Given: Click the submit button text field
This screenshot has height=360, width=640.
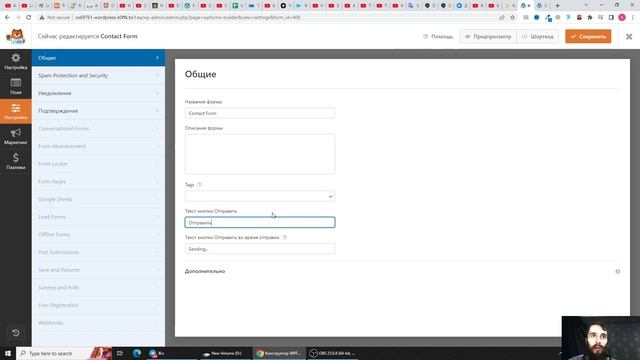Looking at the screenshot, I should [x=260, y=222].
